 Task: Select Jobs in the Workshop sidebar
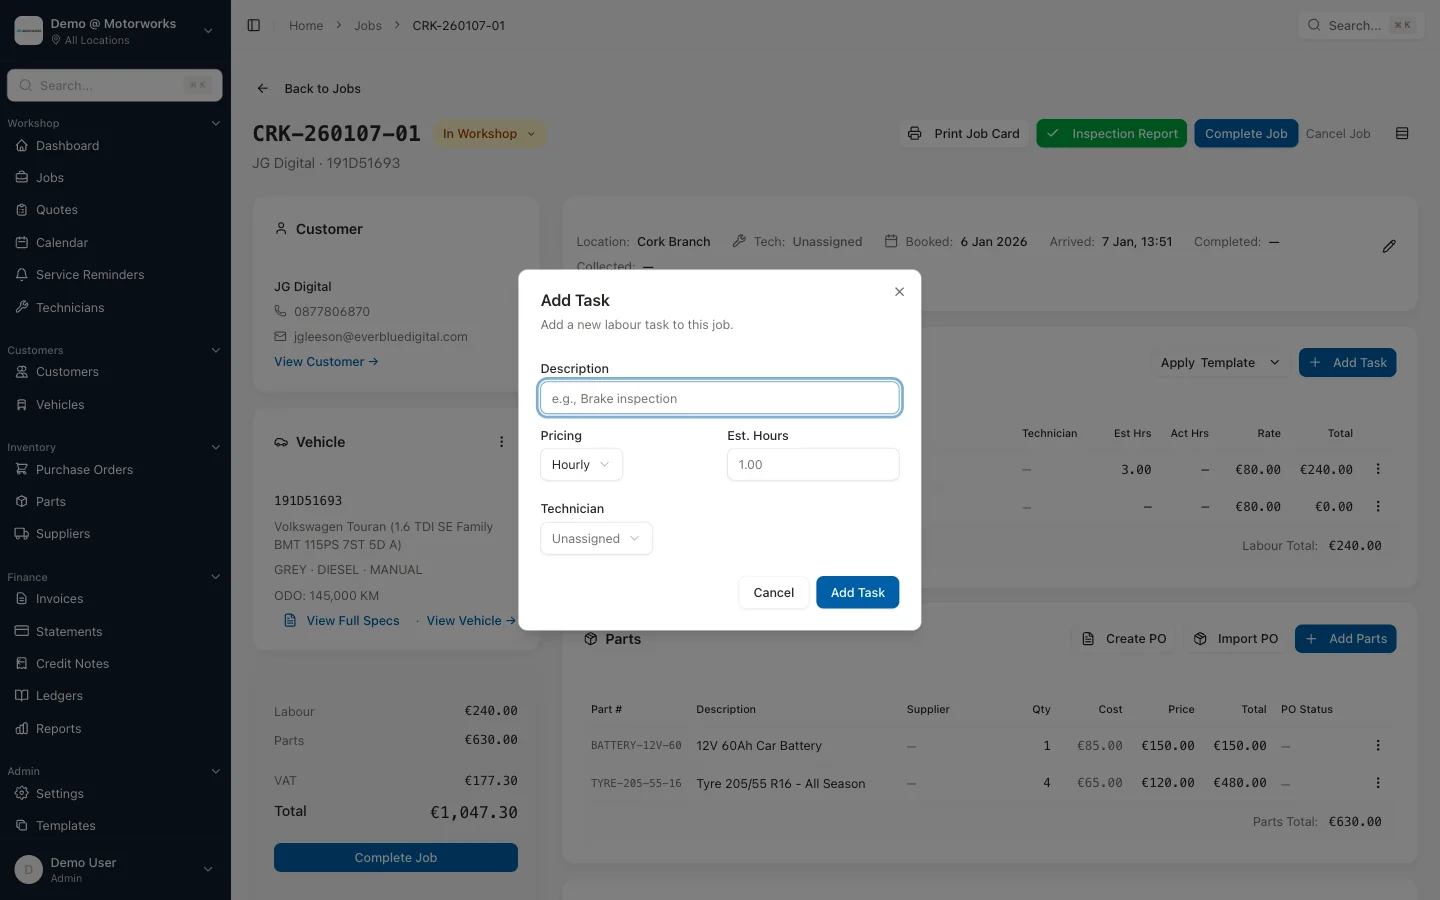pyautogui.click(x=51, y=177)
